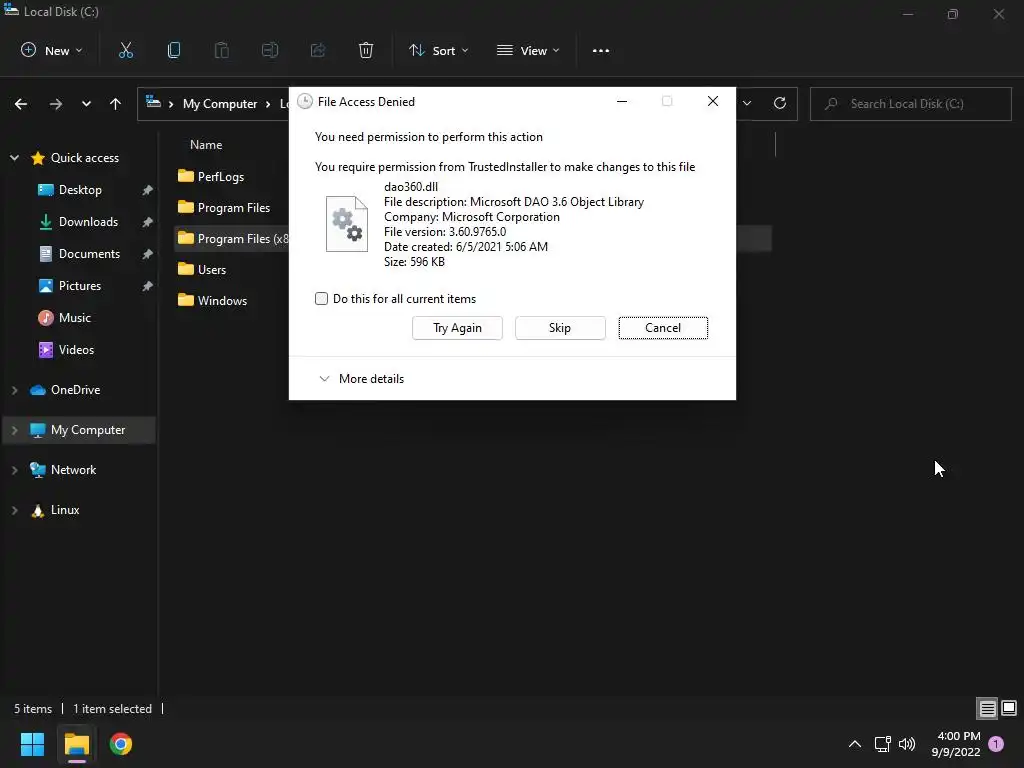This screenshot has width=1024, height=768.
Task: Click the Skip button
Action: click(x=560, y=328)
